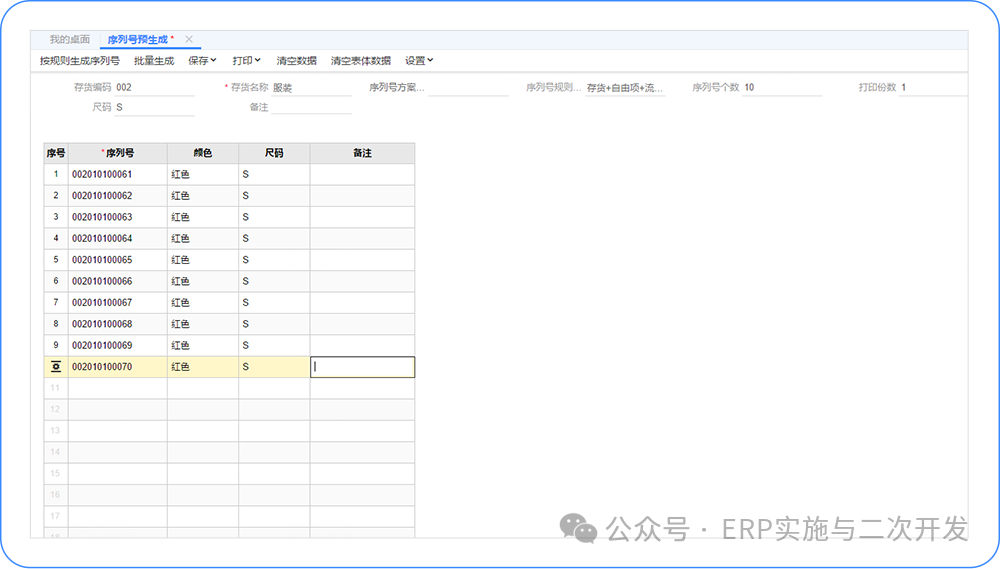Click the 颜色 cell in row 3
1000x569 pixels.
[x=202, y=217]
